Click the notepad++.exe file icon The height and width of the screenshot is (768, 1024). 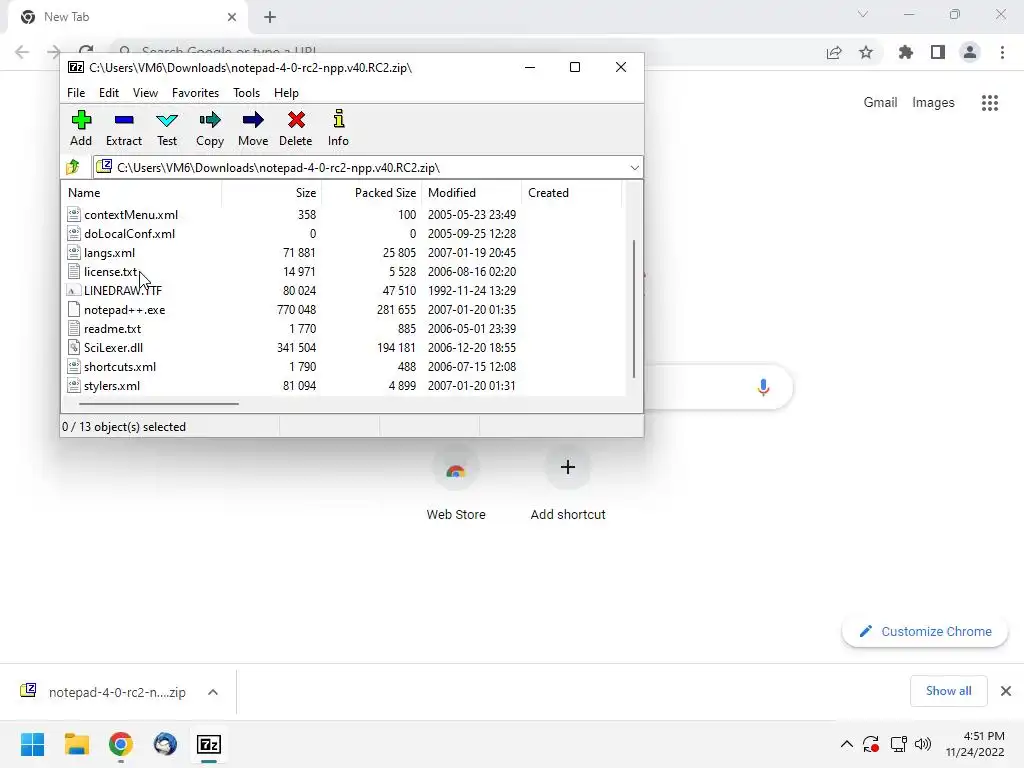pos(74,310)
